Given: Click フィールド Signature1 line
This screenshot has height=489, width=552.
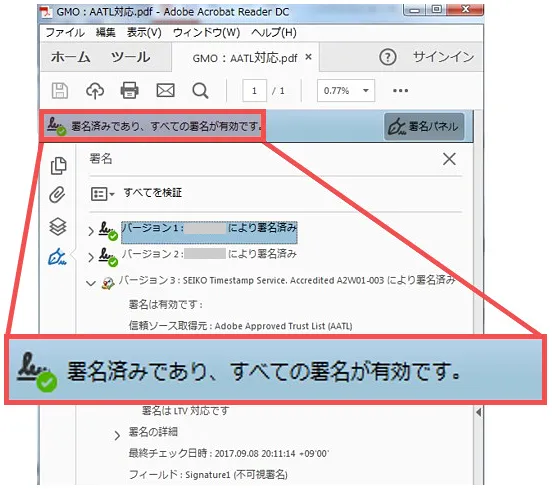Looking at the screenshot, I should pos(208,475).
